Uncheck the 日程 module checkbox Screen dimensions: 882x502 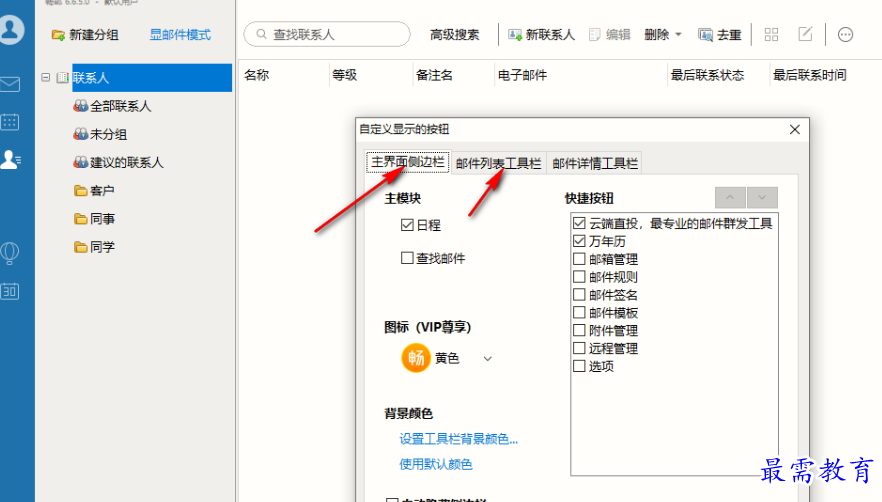click(407, 225)
